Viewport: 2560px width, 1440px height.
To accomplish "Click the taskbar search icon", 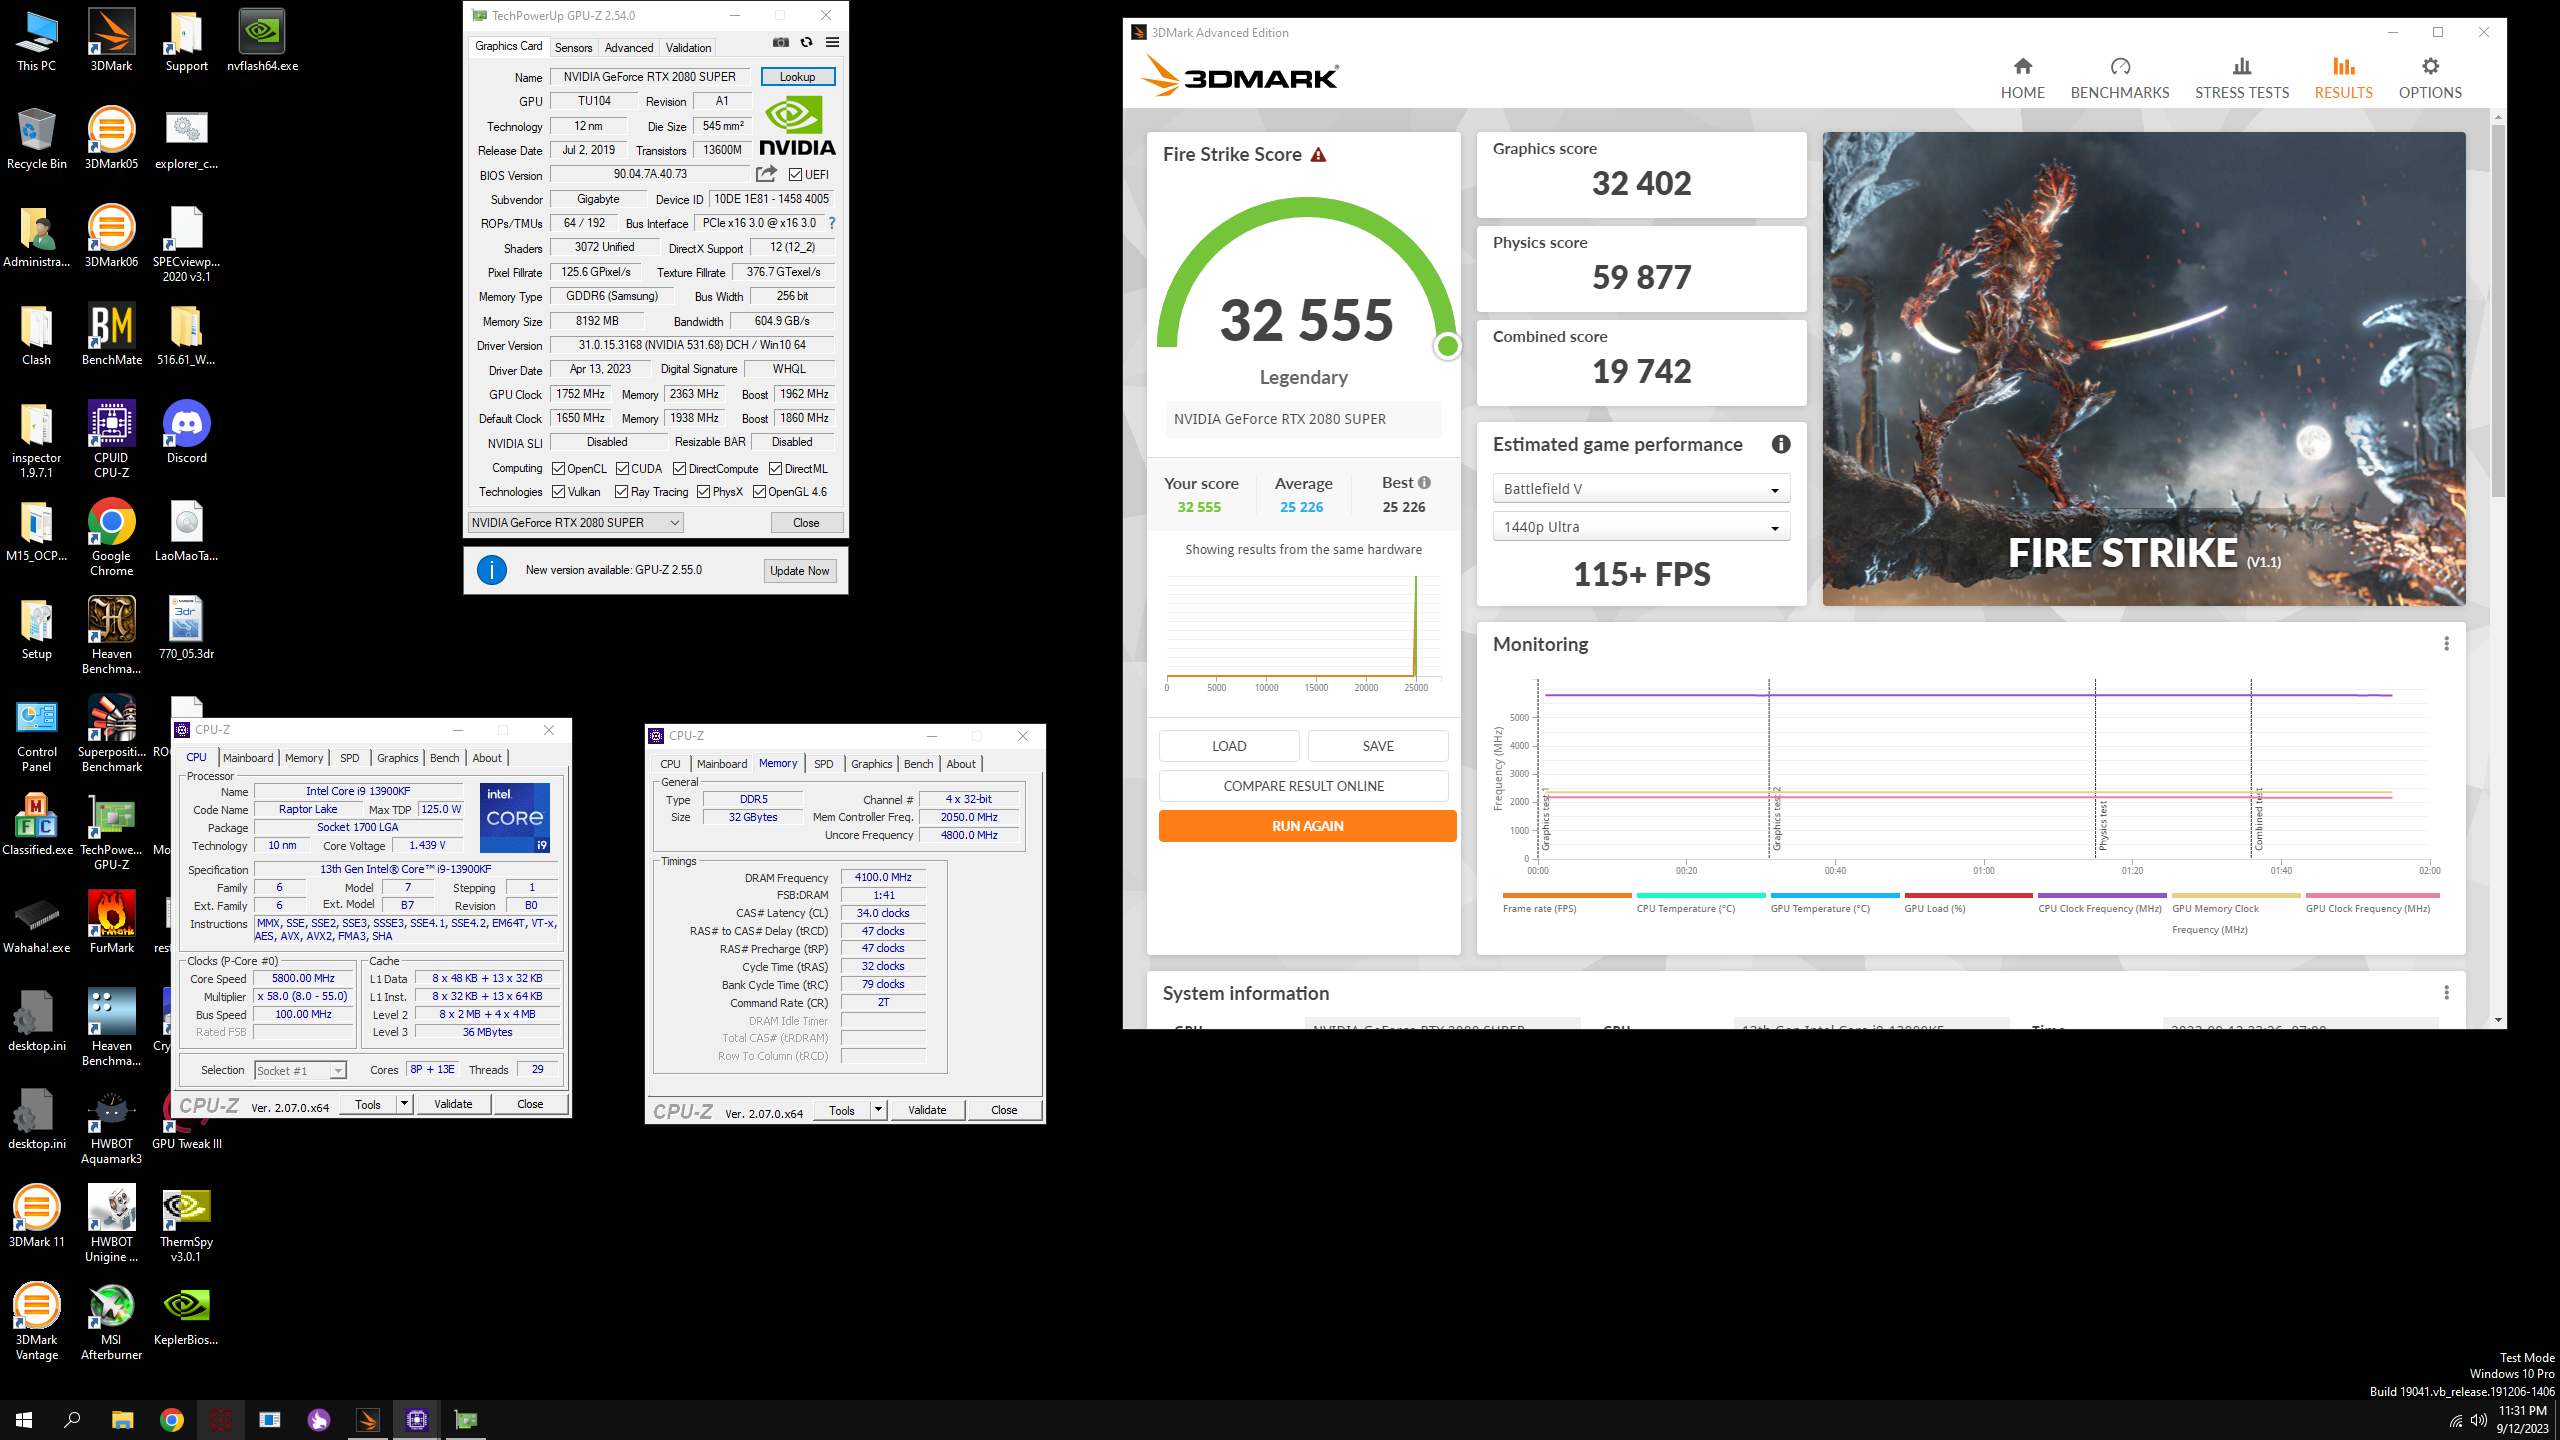I will [72, 1420].
